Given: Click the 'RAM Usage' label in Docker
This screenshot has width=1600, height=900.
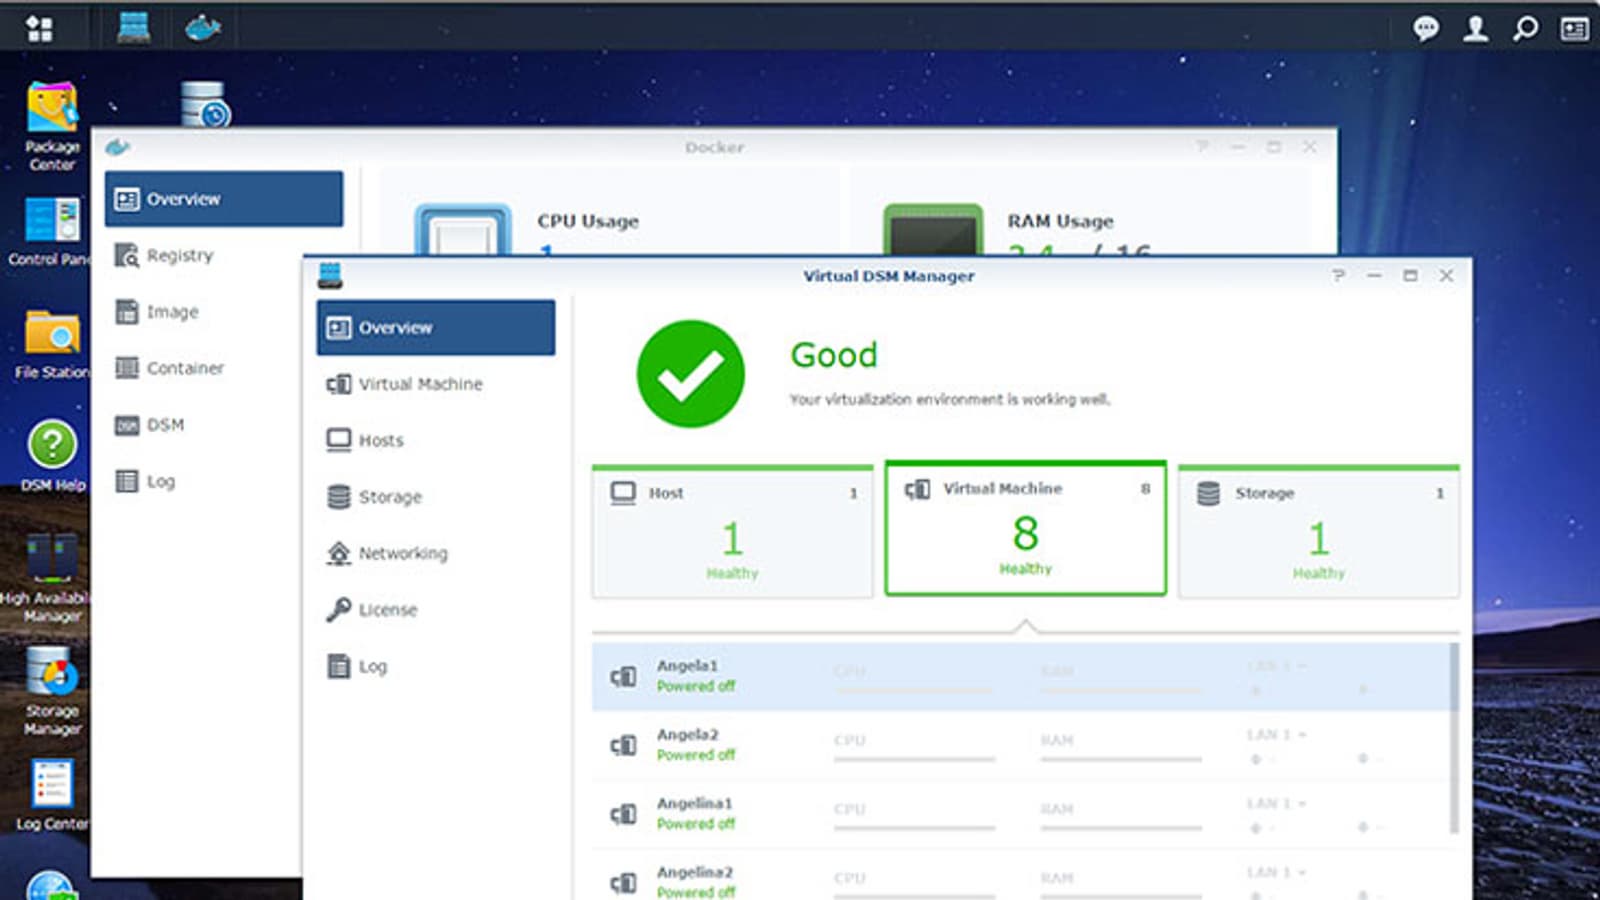Looking at the screenshot, I should (x=1060, y=221).
